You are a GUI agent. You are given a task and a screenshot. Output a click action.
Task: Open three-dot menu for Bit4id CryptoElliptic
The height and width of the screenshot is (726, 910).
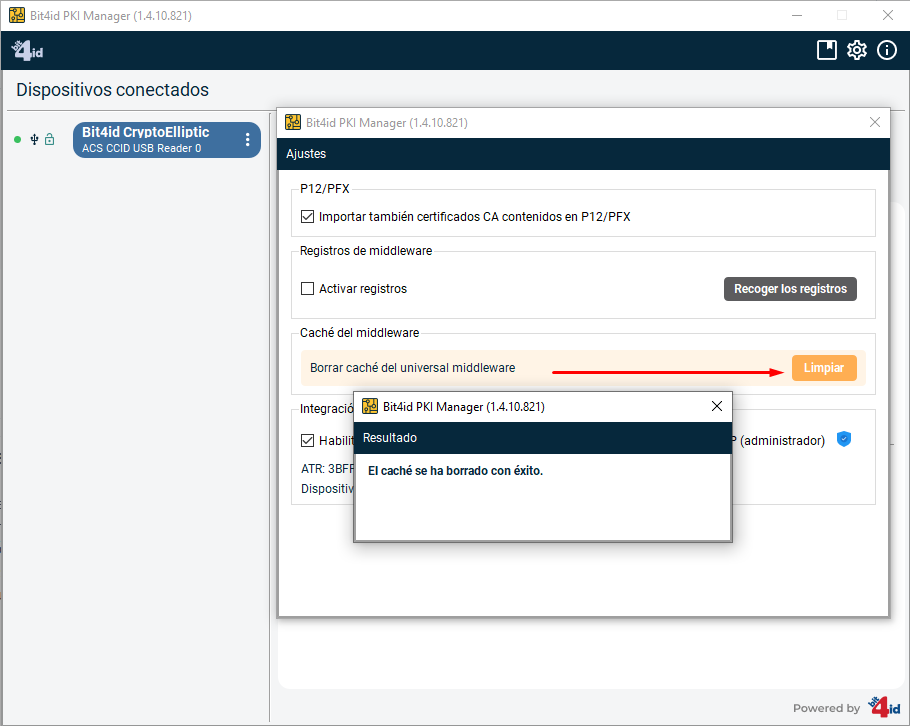(x=248, y=139)
